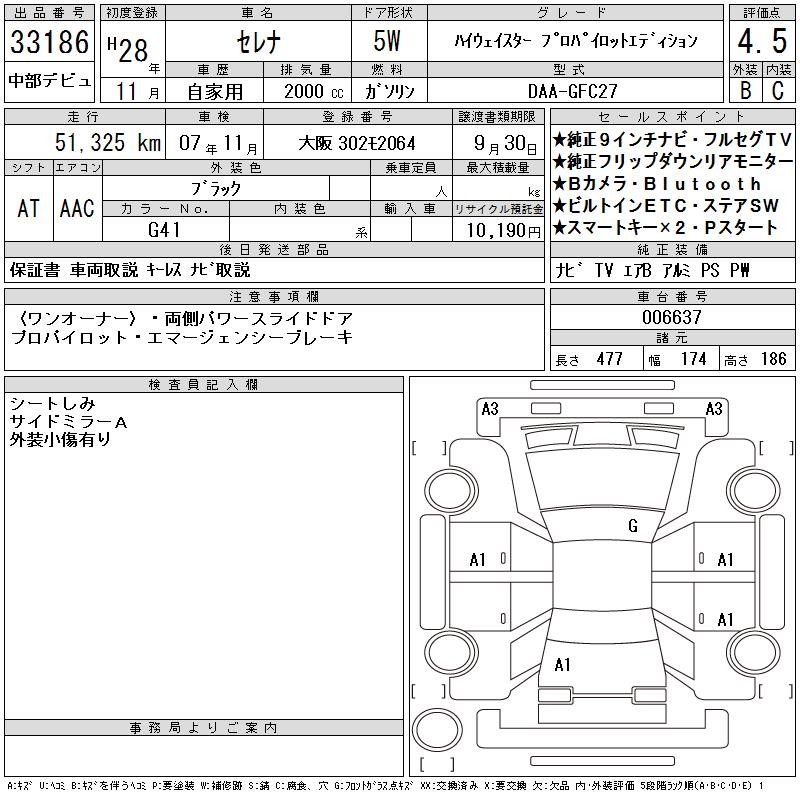800x800 pixels.
Task: Select sales point ビルトインETC・ステアSW
Action: [x=666, y=206]
